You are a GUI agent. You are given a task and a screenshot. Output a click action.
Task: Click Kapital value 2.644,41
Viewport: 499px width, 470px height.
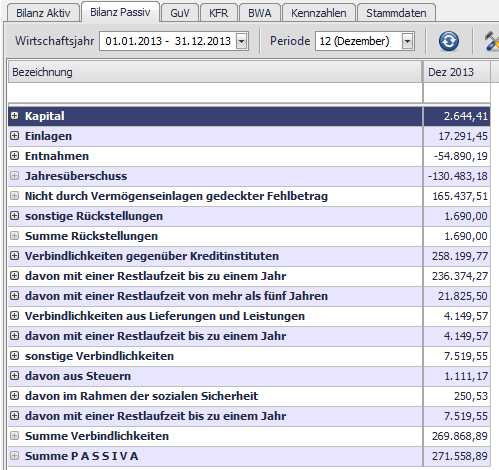(x=465, y=116)
